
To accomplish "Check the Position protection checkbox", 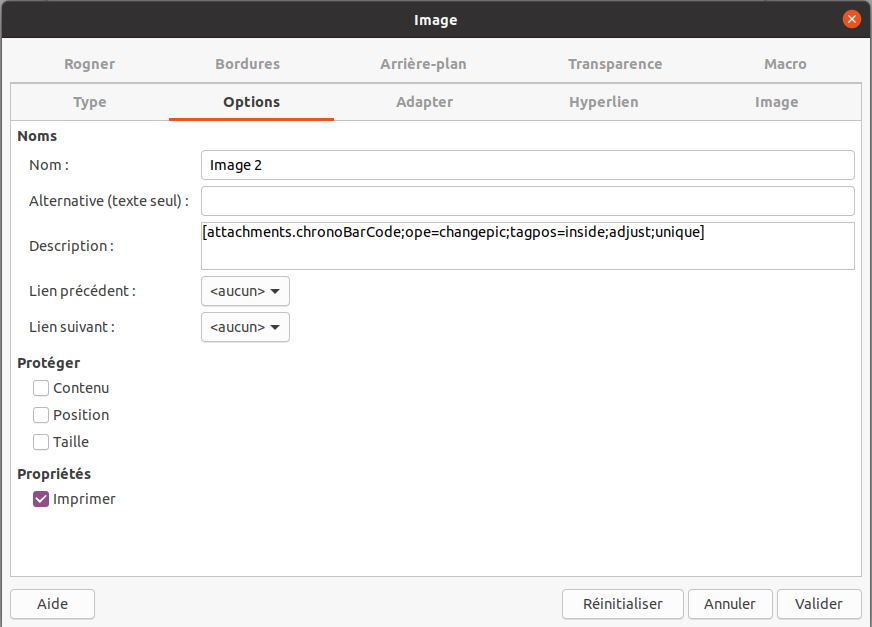I will coord(41,415).
